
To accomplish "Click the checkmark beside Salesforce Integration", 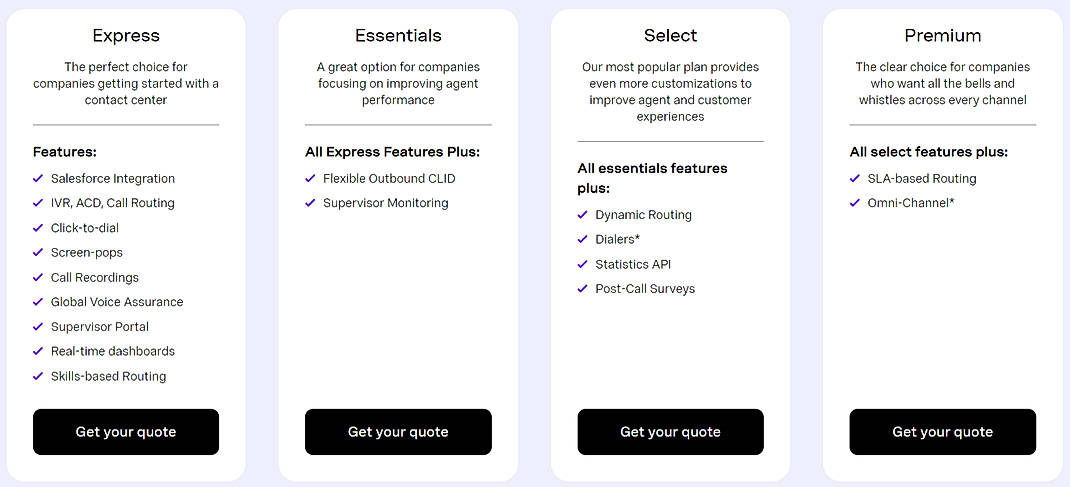I will point(38,179).
